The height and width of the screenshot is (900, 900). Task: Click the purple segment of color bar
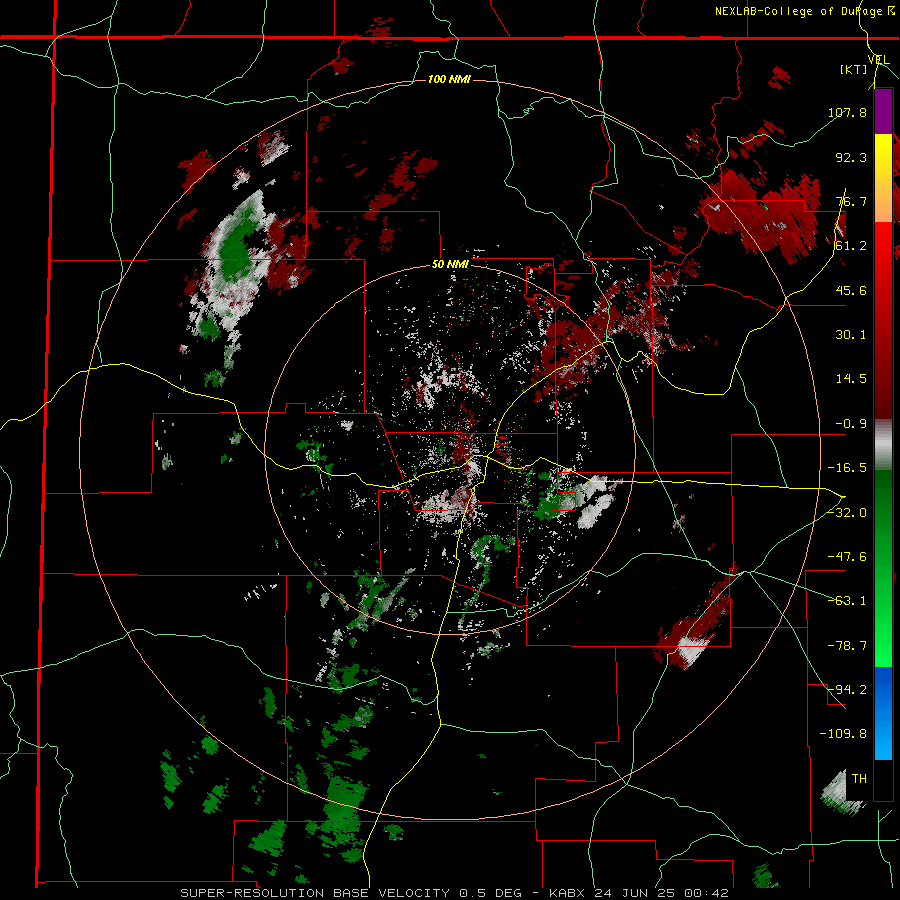coord(883,111)
